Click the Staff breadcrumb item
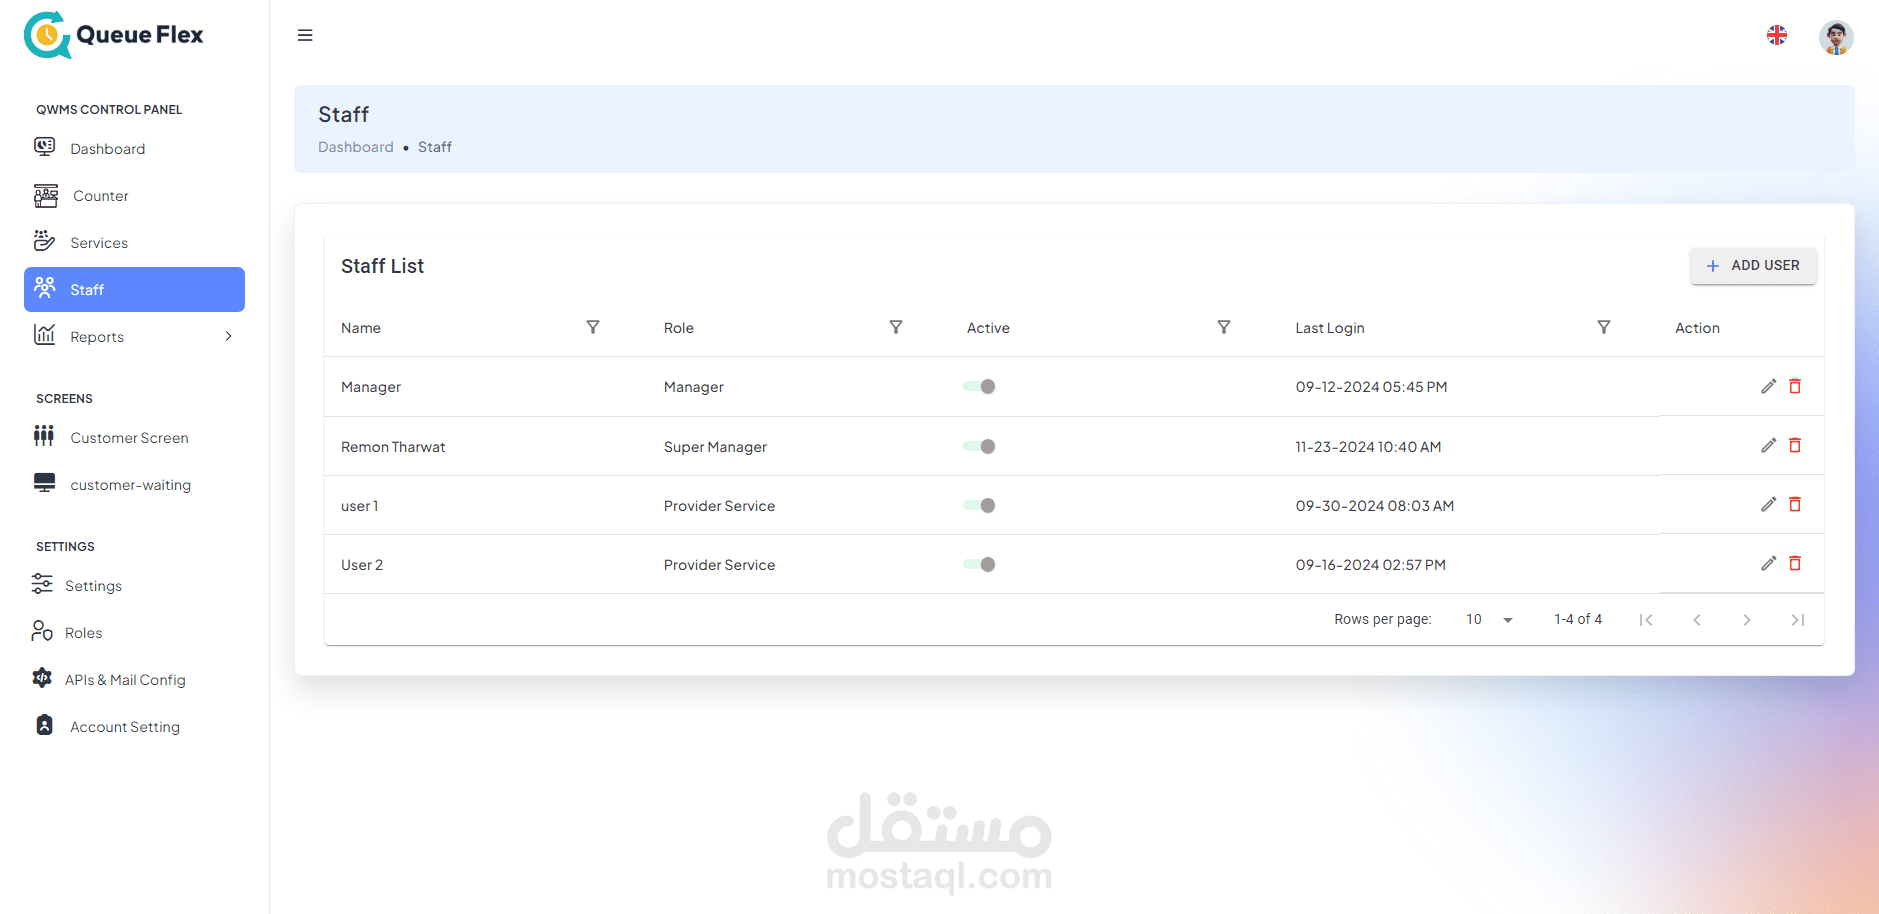Screen dimensions: 1879x914 coord(435,147)
